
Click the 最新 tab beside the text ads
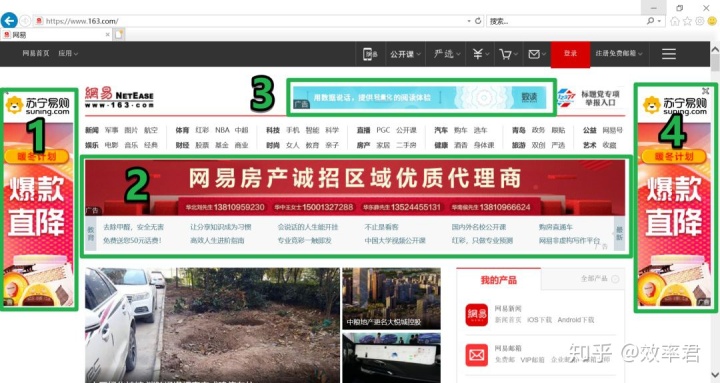click(619, 233)
